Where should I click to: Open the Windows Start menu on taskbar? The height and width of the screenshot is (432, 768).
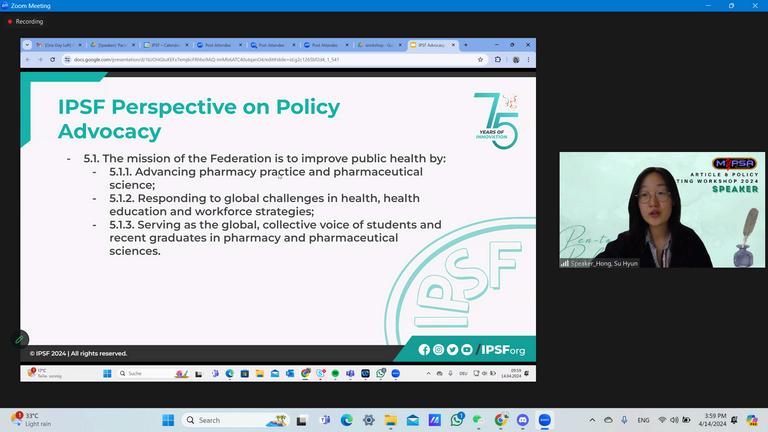click(168, 420)
